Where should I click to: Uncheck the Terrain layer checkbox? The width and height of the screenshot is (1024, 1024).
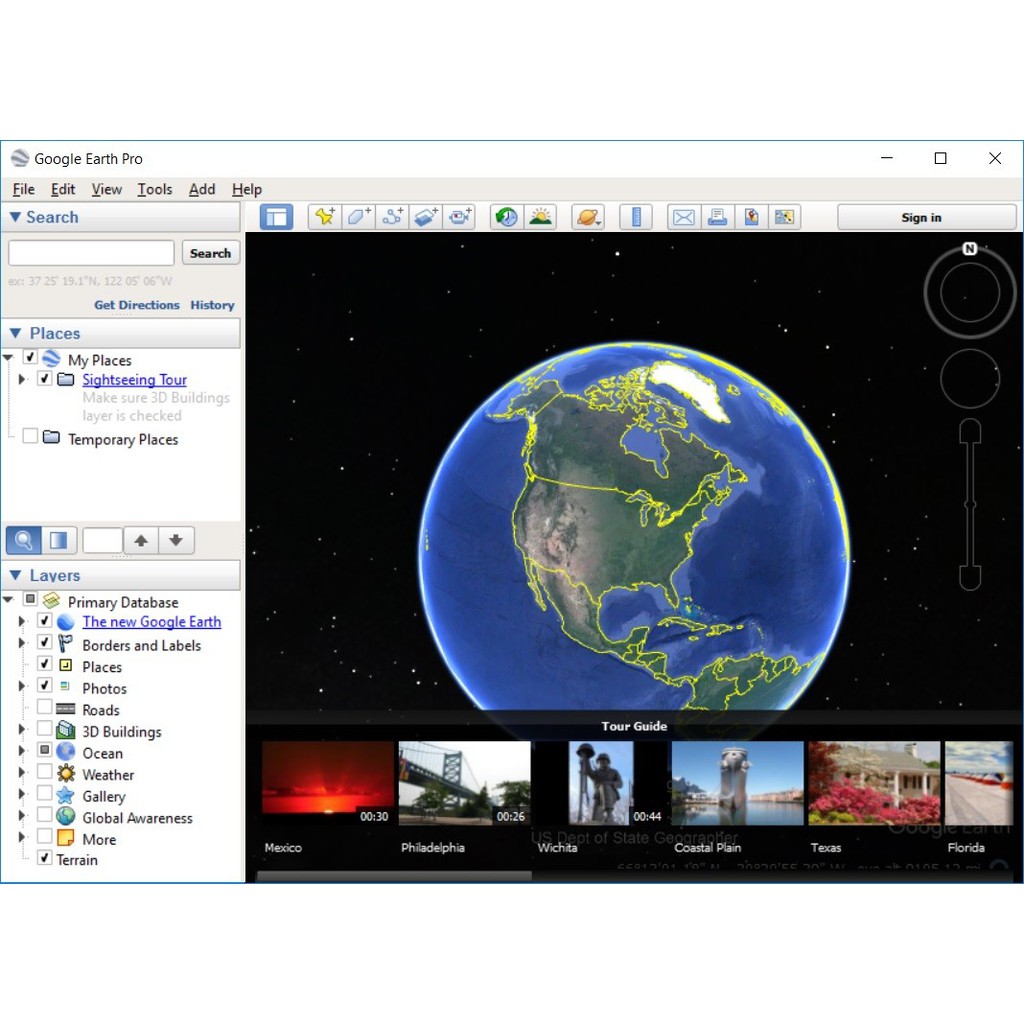[x=45, y=859]
